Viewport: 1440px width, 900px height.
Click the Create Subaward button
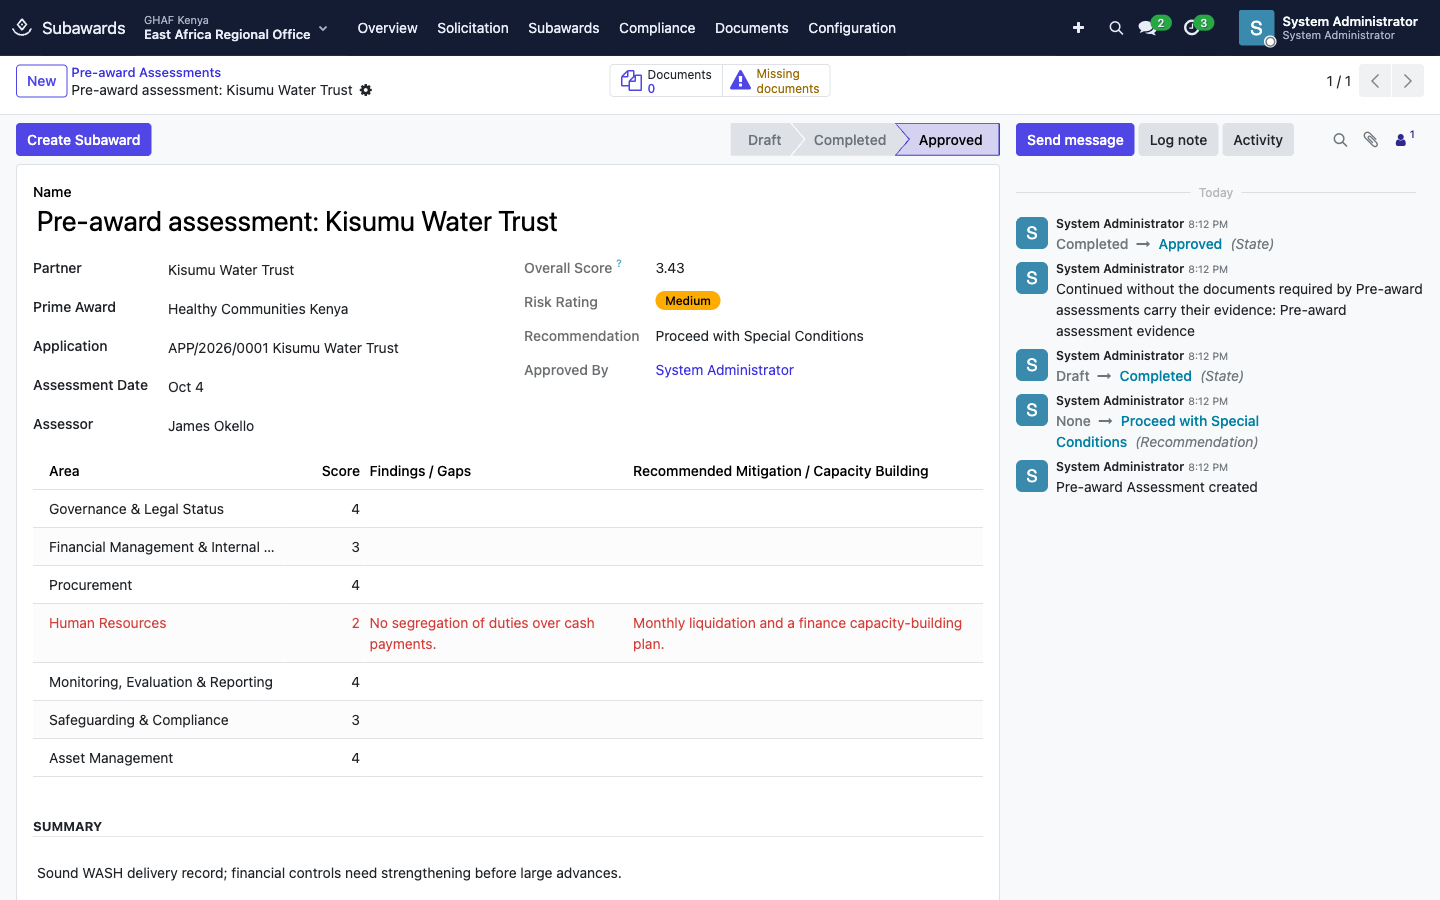click(84, 140)
